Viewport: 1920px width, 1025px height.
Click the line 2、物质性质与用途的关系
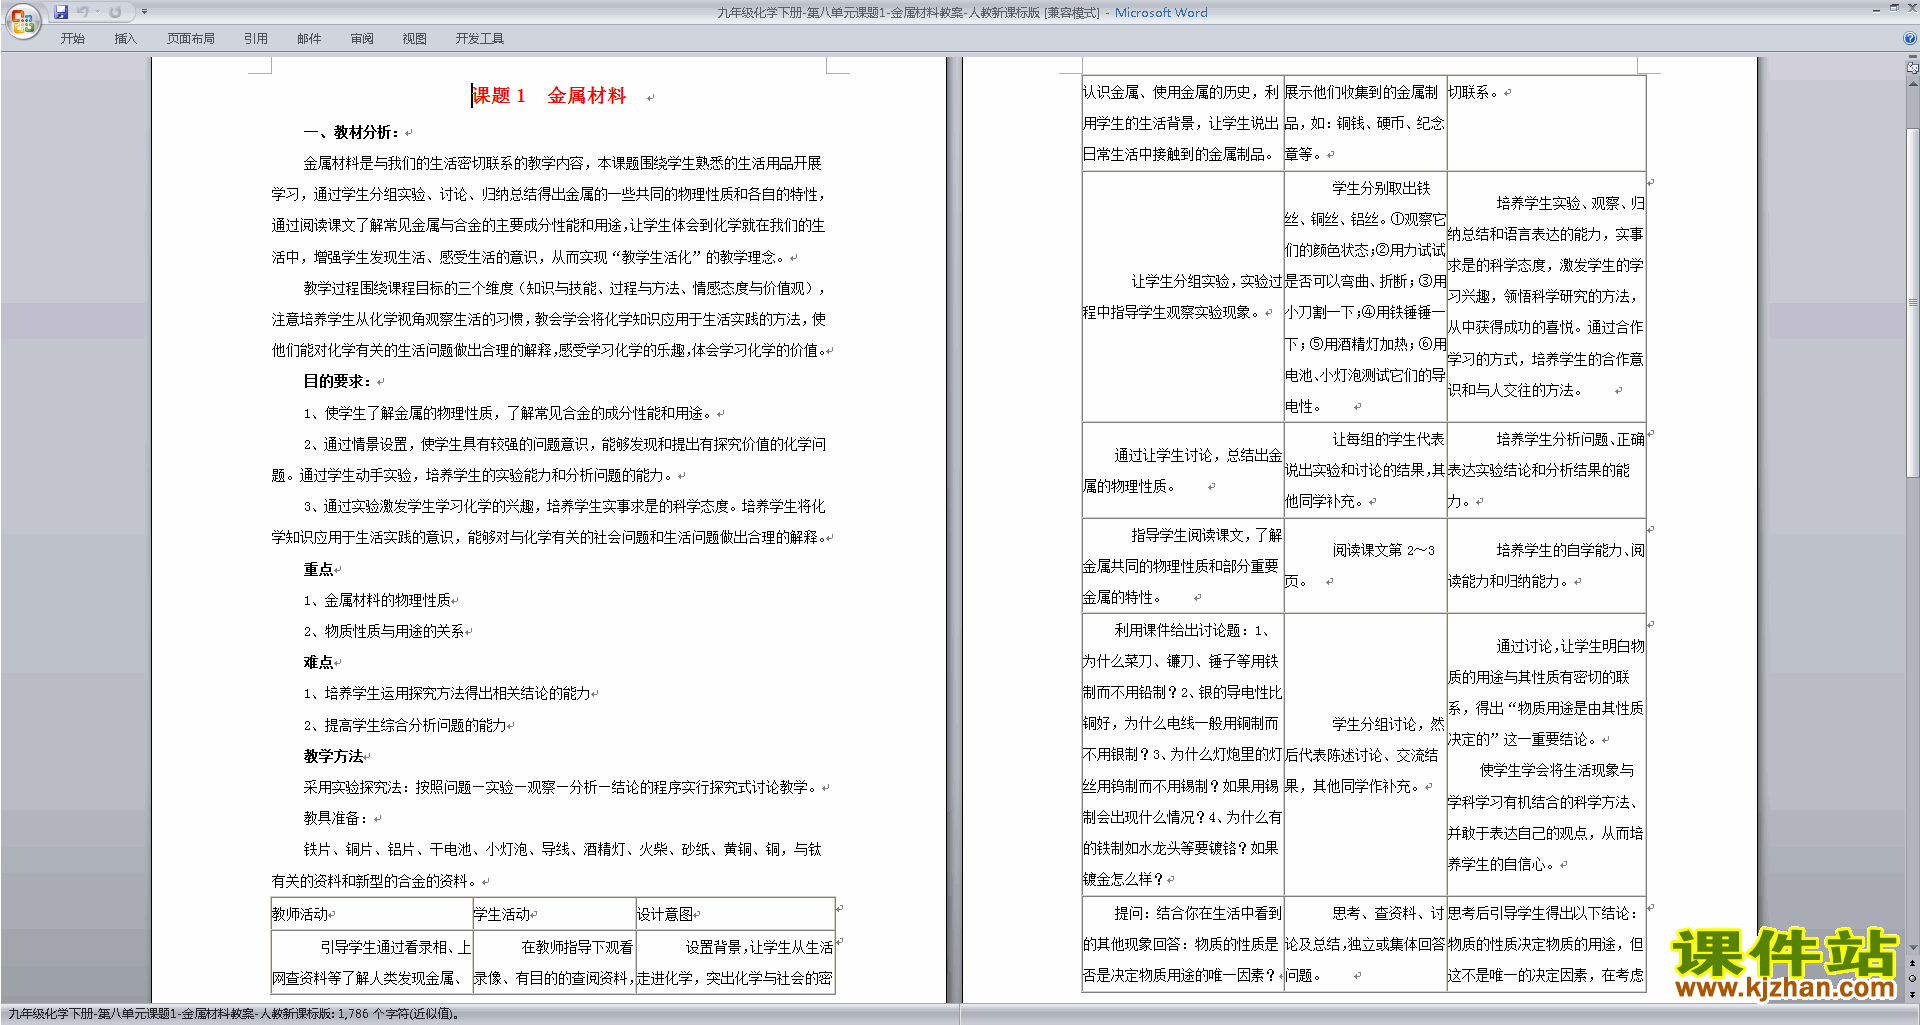(x=385, y=631)
